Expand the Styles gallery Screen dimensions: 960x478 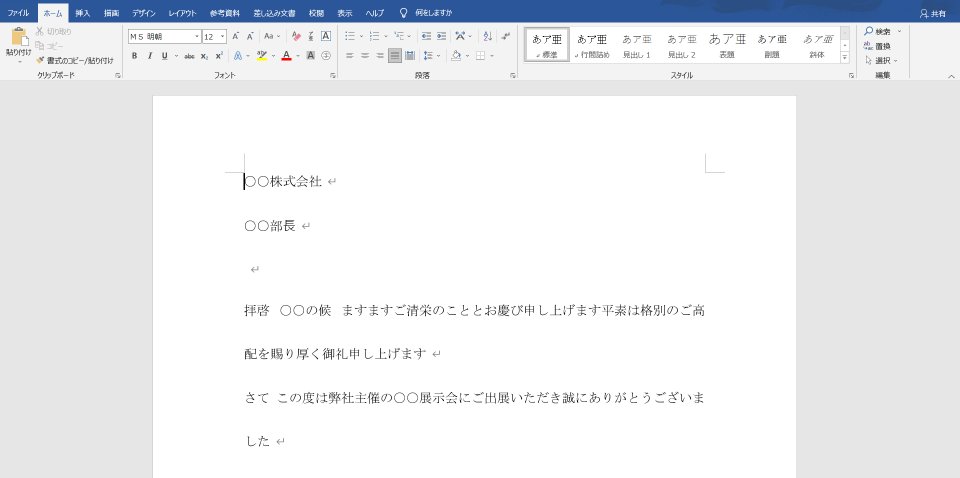click(x=845, y=58)
